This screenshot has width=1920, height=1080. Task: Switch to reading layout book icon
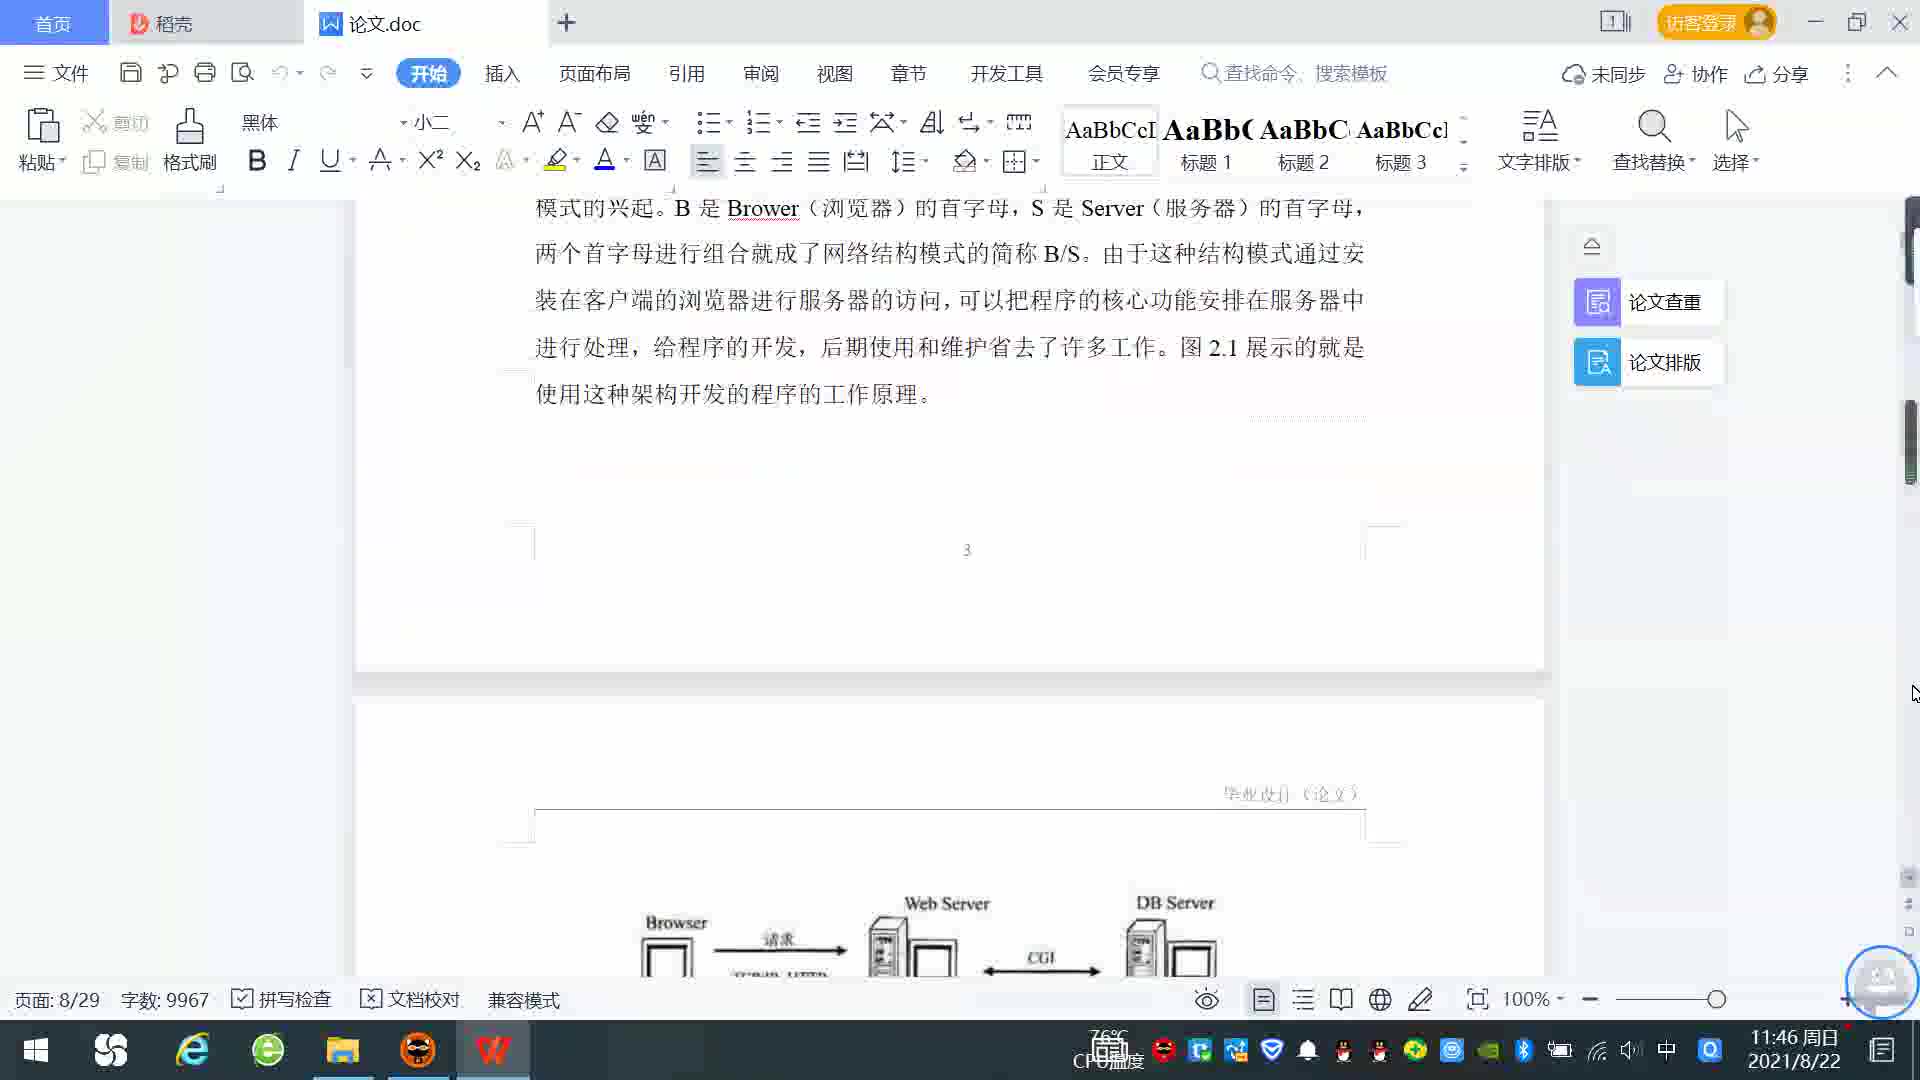point(1341,999)
